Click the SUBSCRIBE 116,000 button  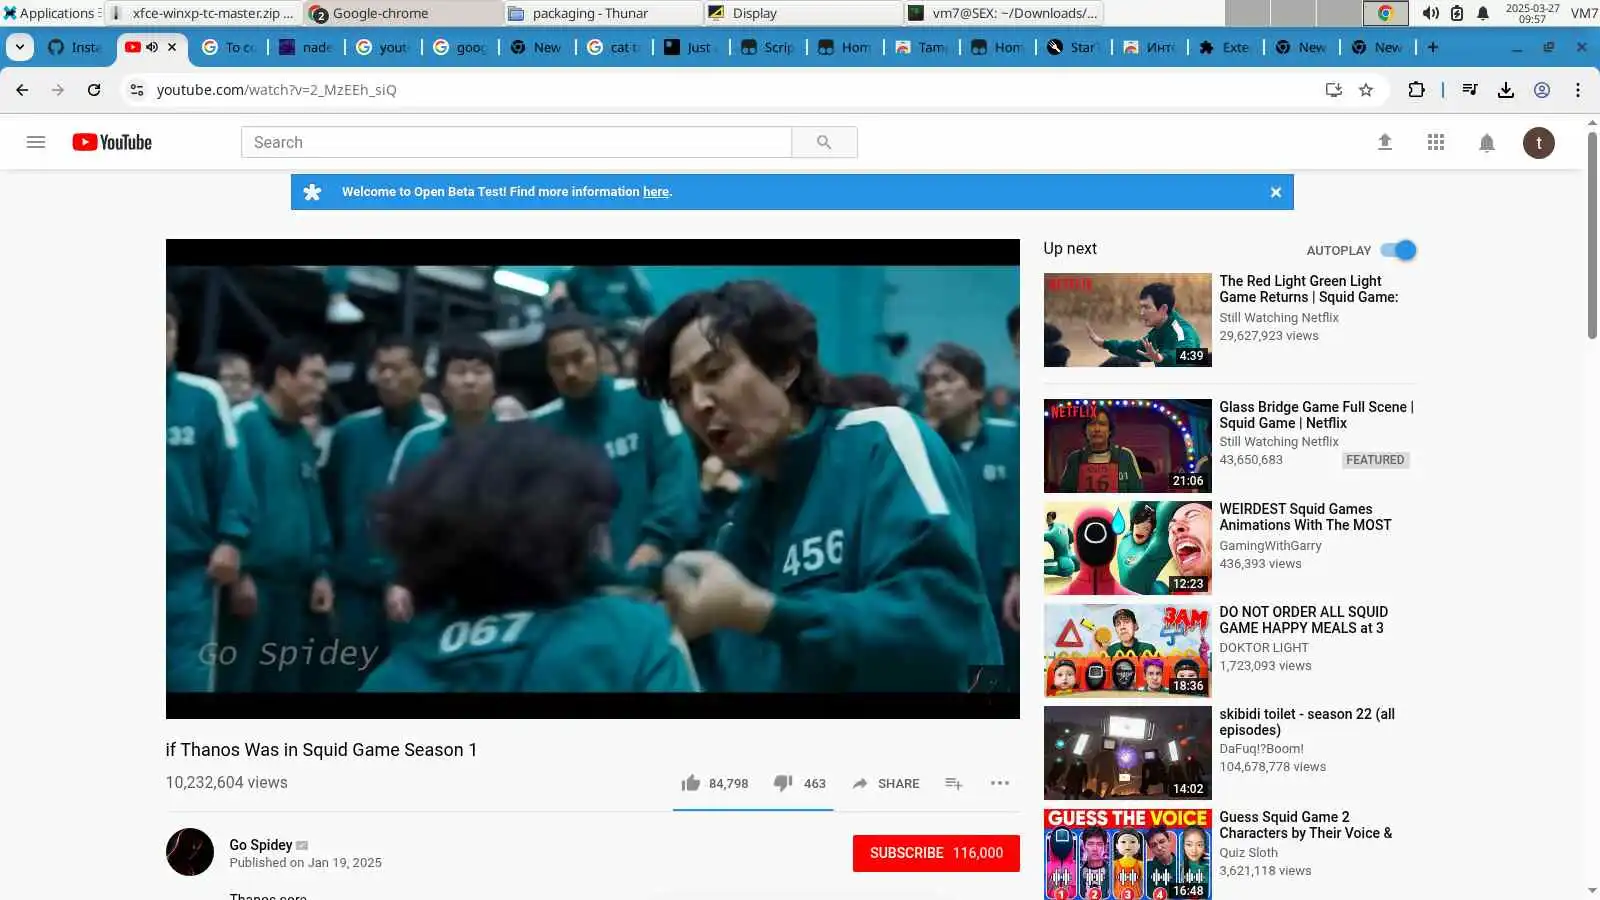(x=936, y=853)
